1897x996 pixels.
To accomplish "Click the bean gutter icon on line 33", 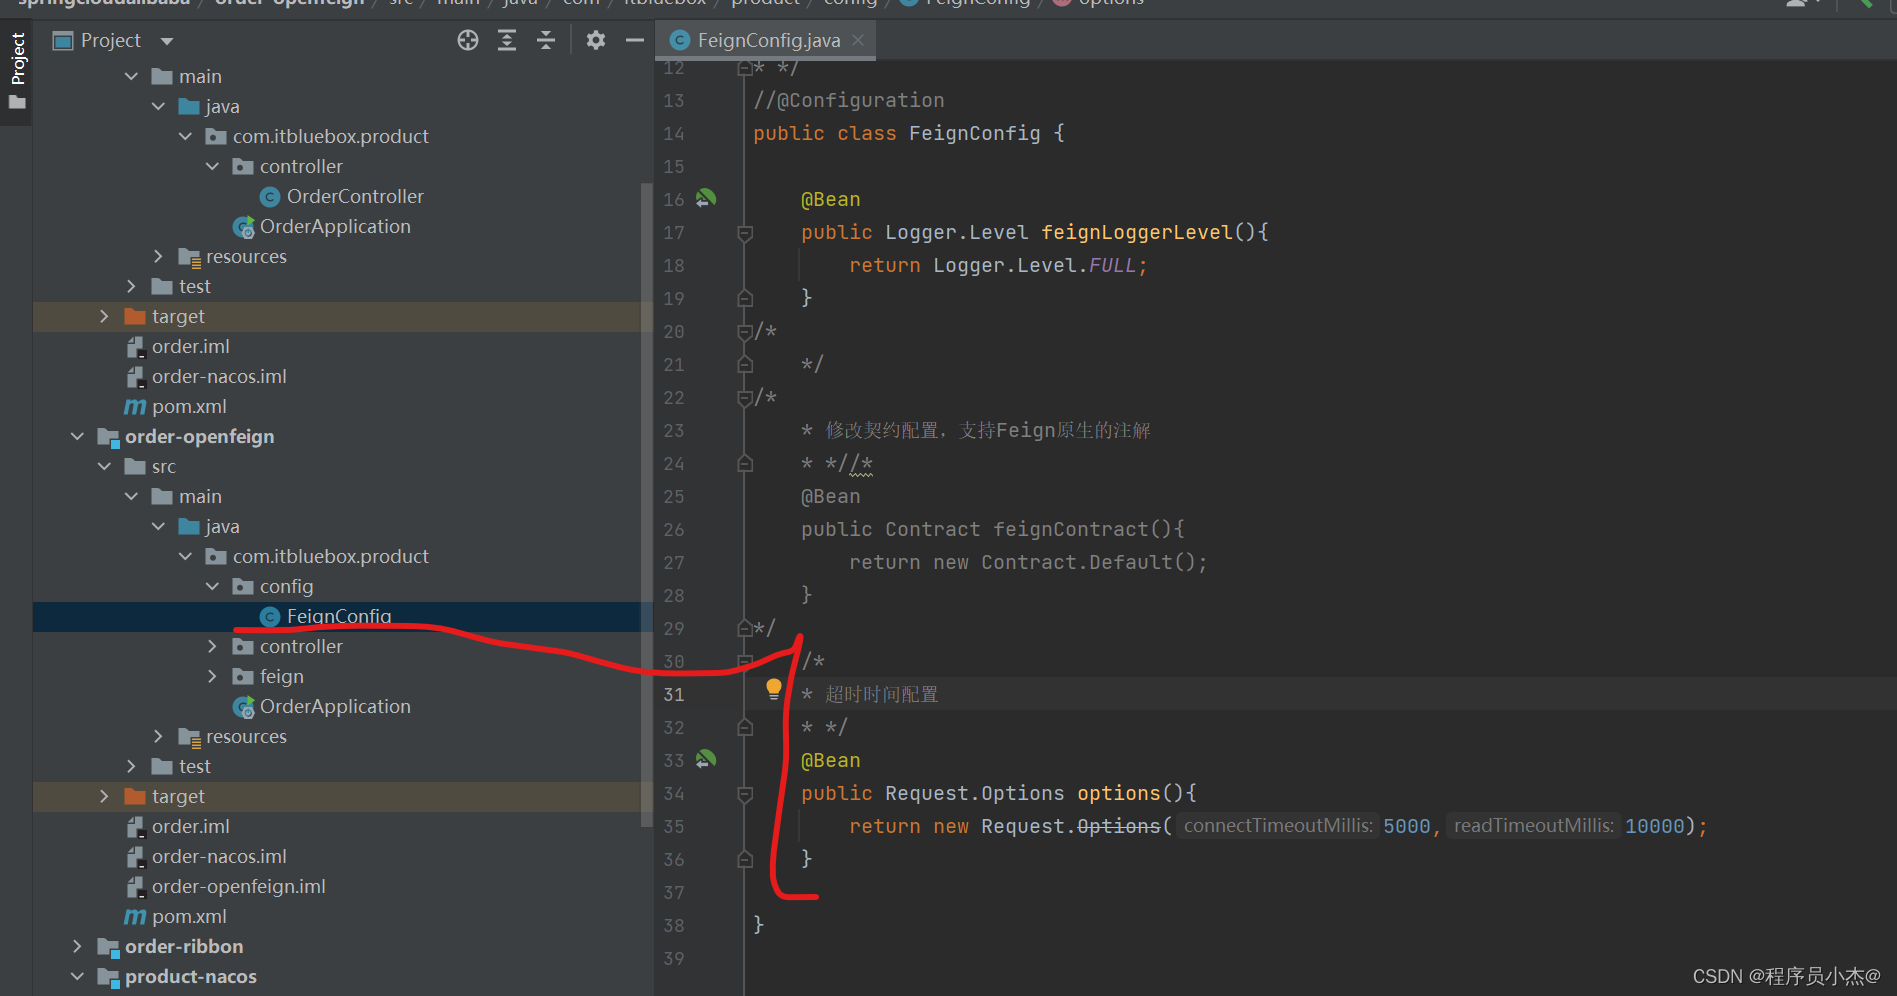I will point(706,759).
